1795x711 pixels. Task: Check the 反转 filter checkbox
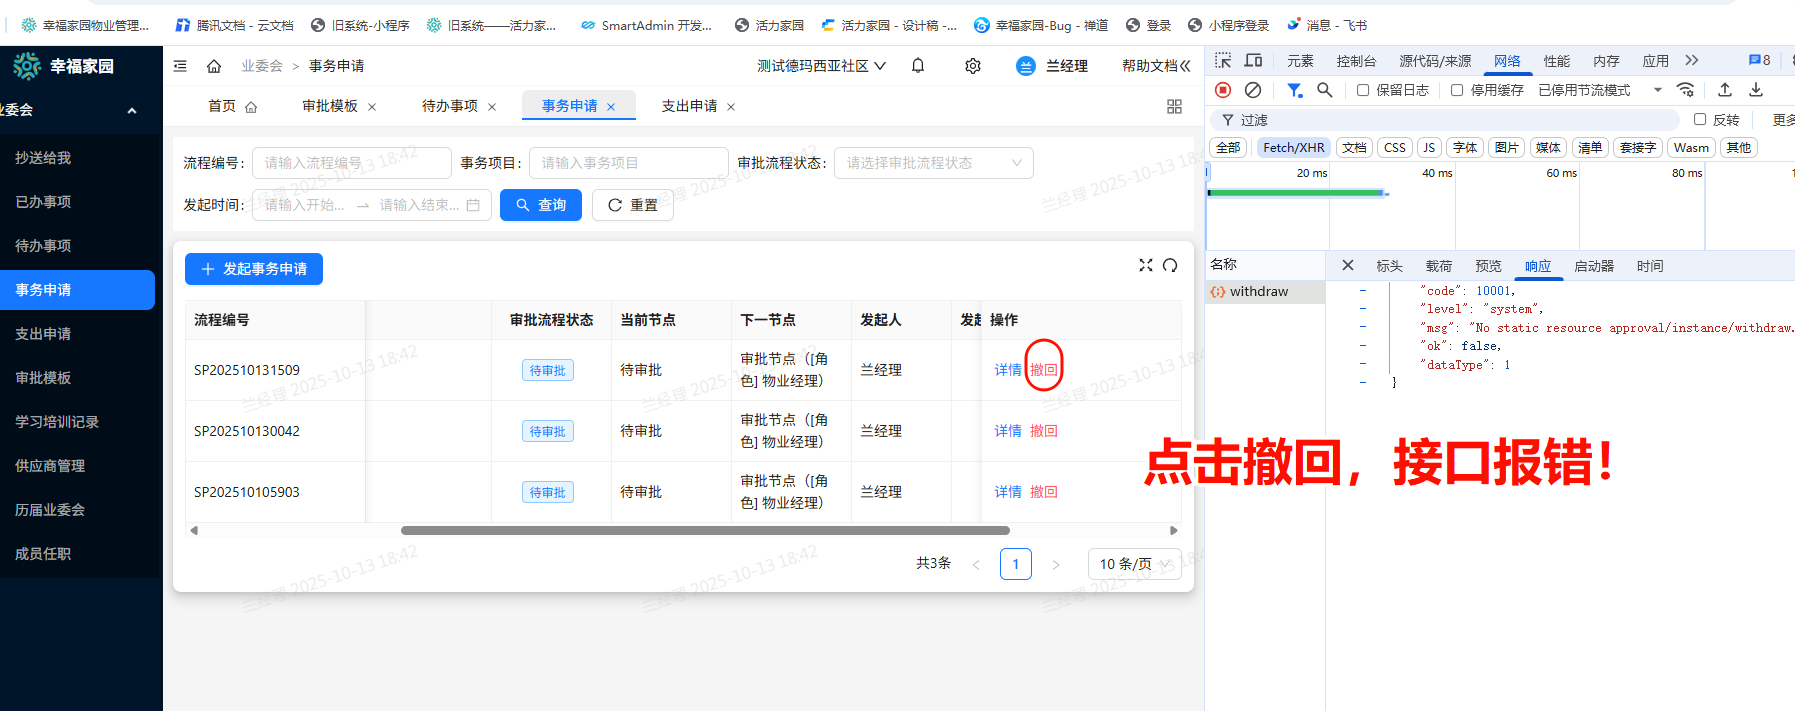(1700, 119)
